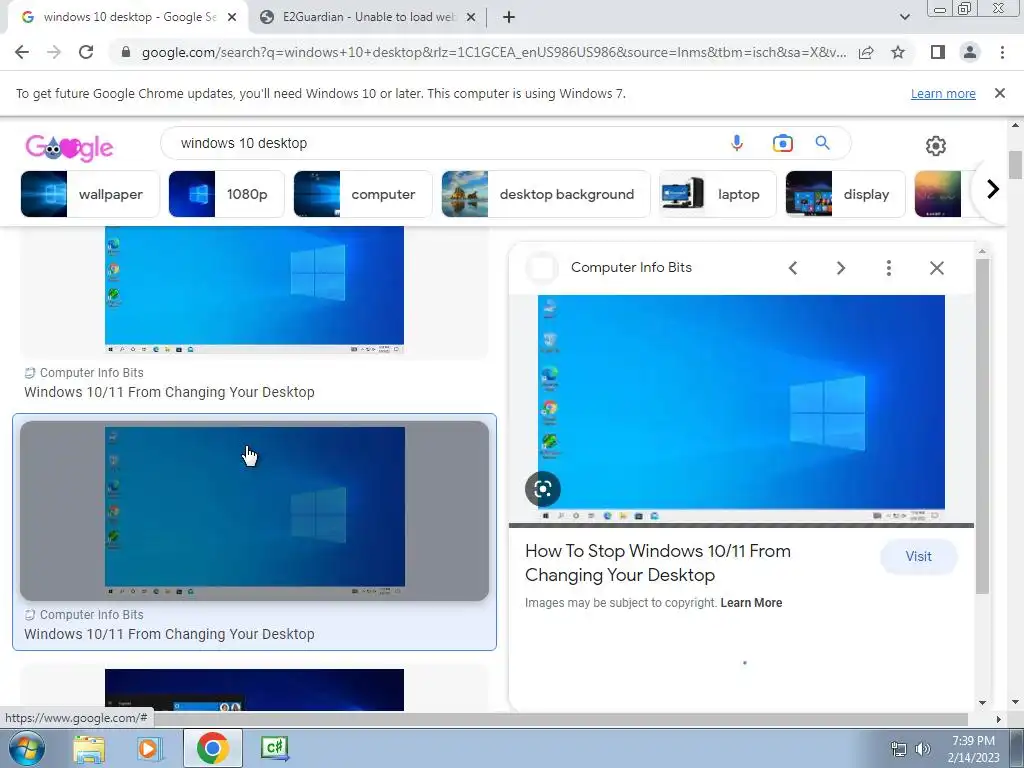
Task: Open preview panel more options menu
Action: point(888,268)
